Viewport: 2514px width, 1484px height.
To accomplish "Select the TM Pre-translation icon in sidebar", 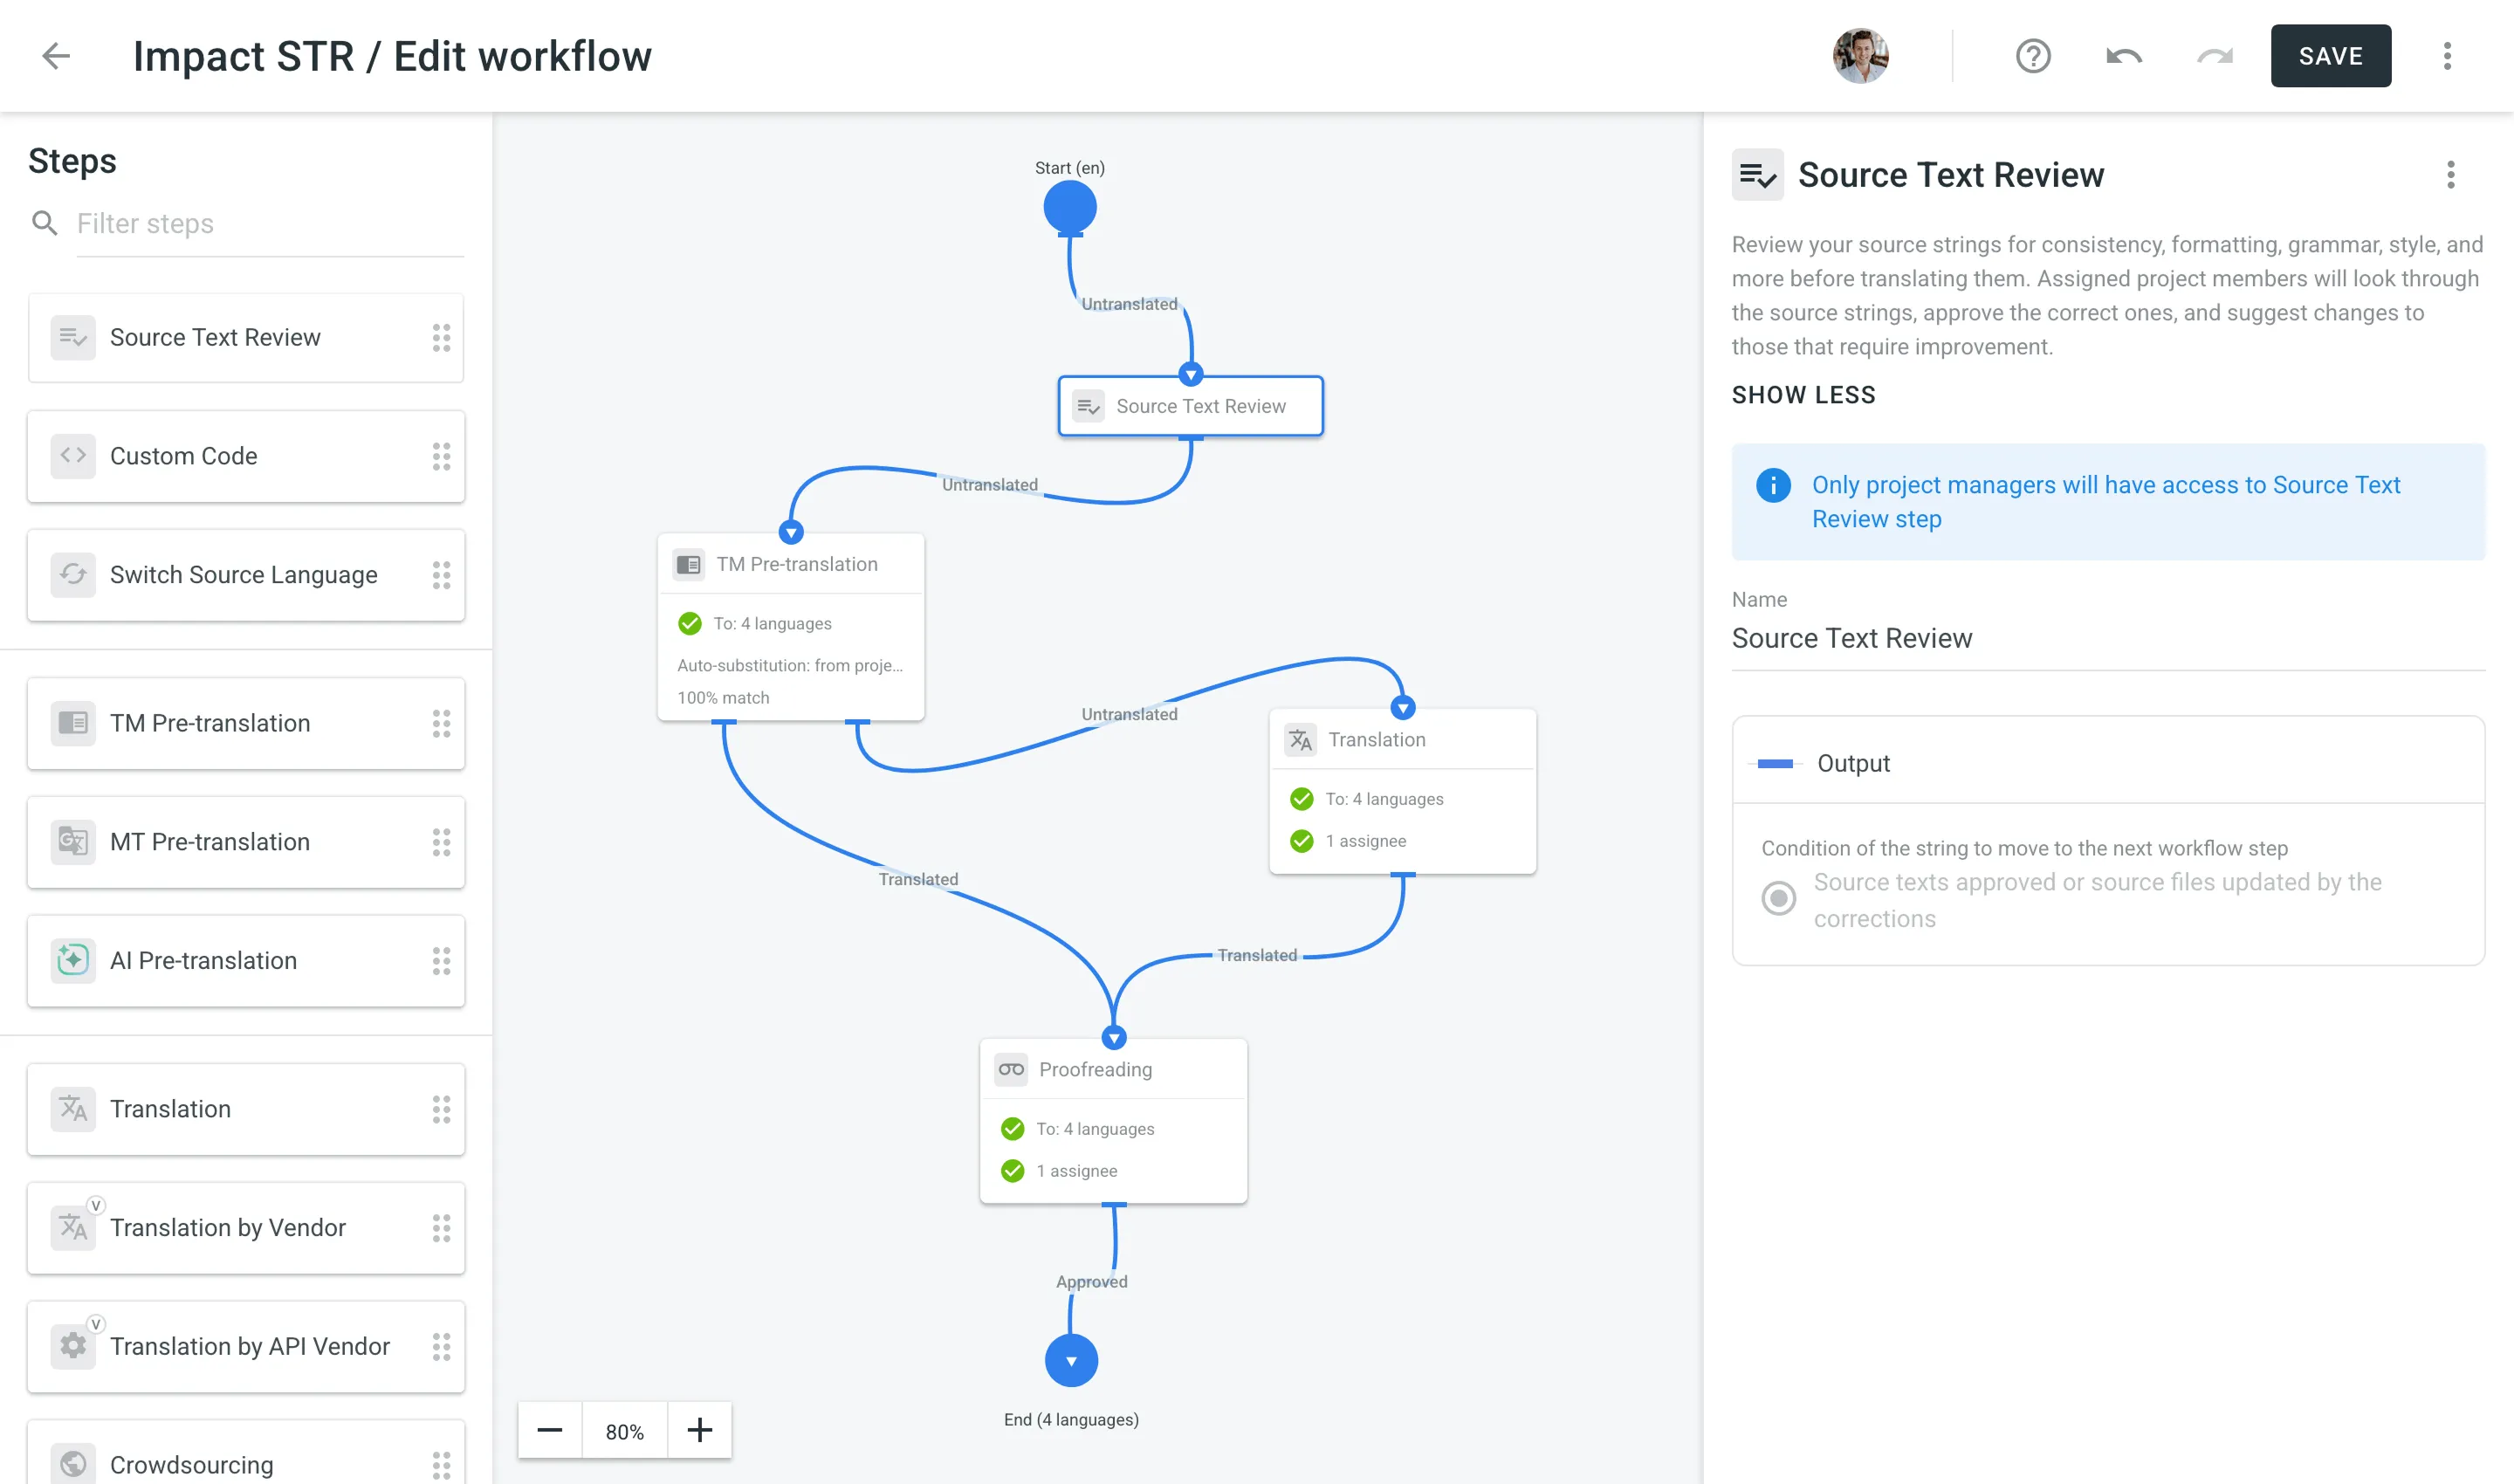I will (72, 723).
